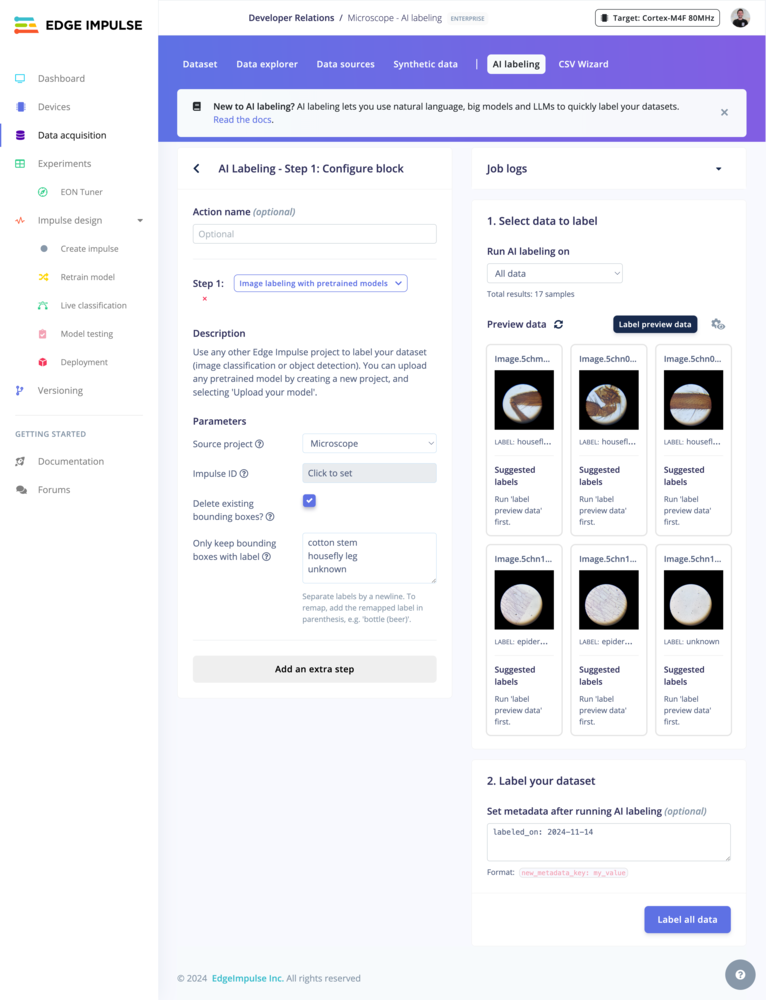The image size is (766, 1000).
Task: Click the EON Tuner compass icon
Action: (x=43, y=192)
